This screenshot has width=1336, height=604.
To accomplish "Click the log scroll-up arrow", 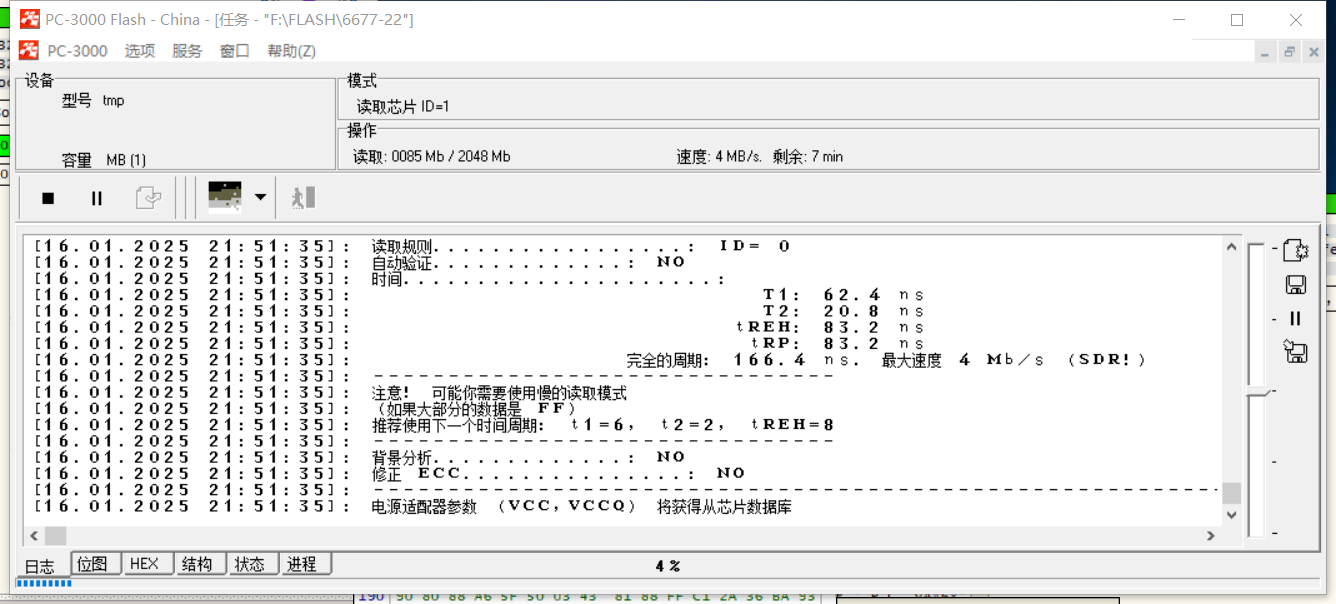I will click(1231, 247).
